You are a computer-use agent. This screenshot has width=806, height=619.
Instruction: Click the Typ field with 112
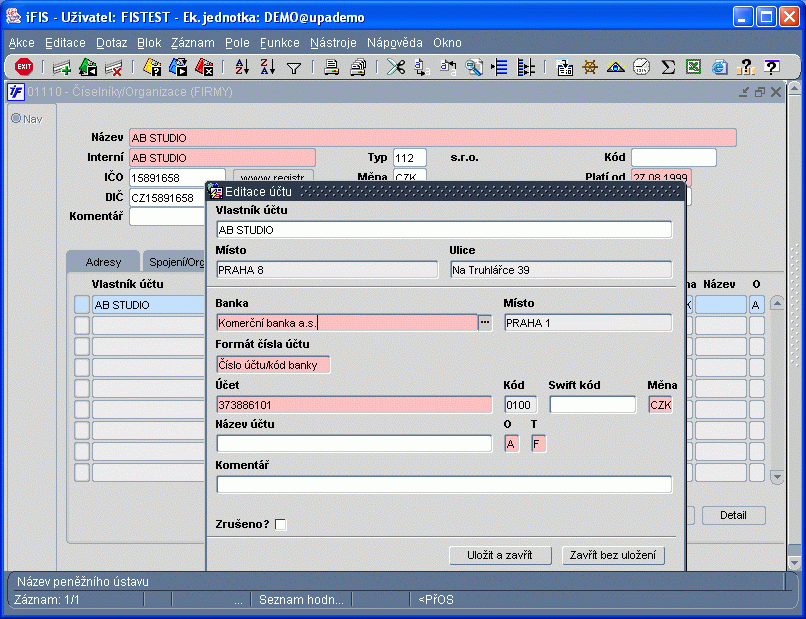point(410,158)
